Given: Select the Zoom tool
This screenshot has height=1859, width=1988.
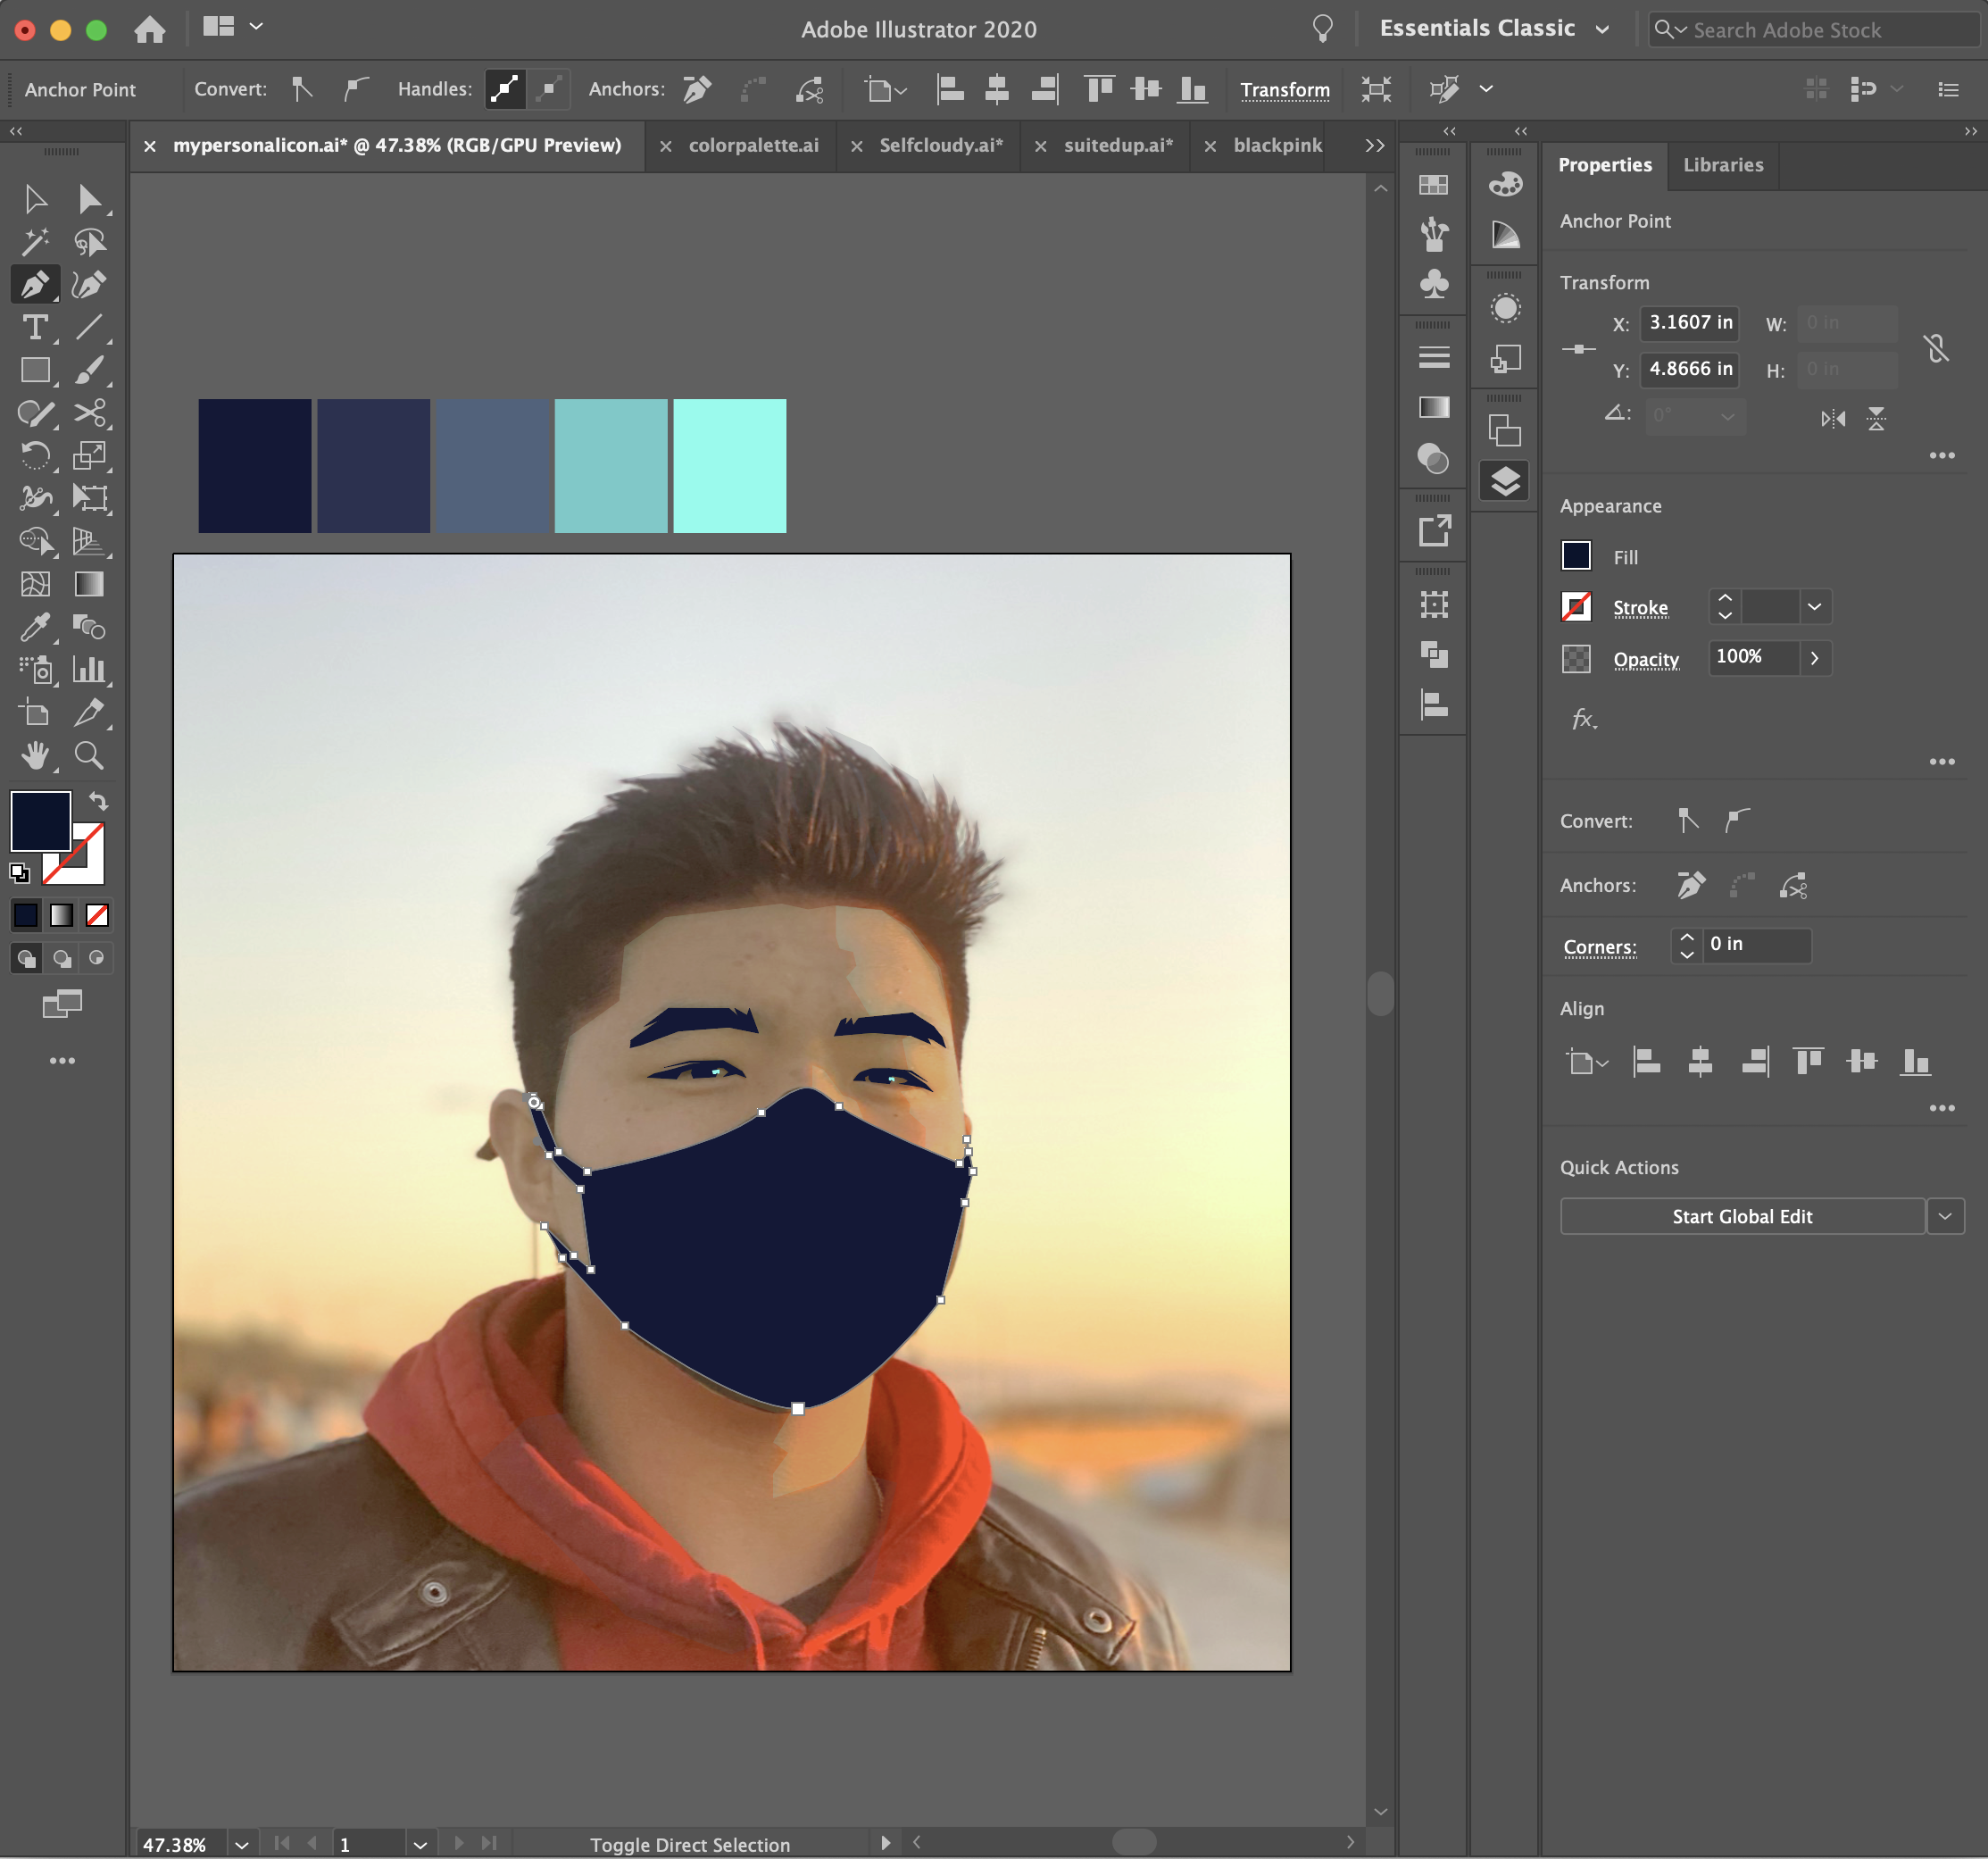Looking at the screenshot, I should pos(89,755).
